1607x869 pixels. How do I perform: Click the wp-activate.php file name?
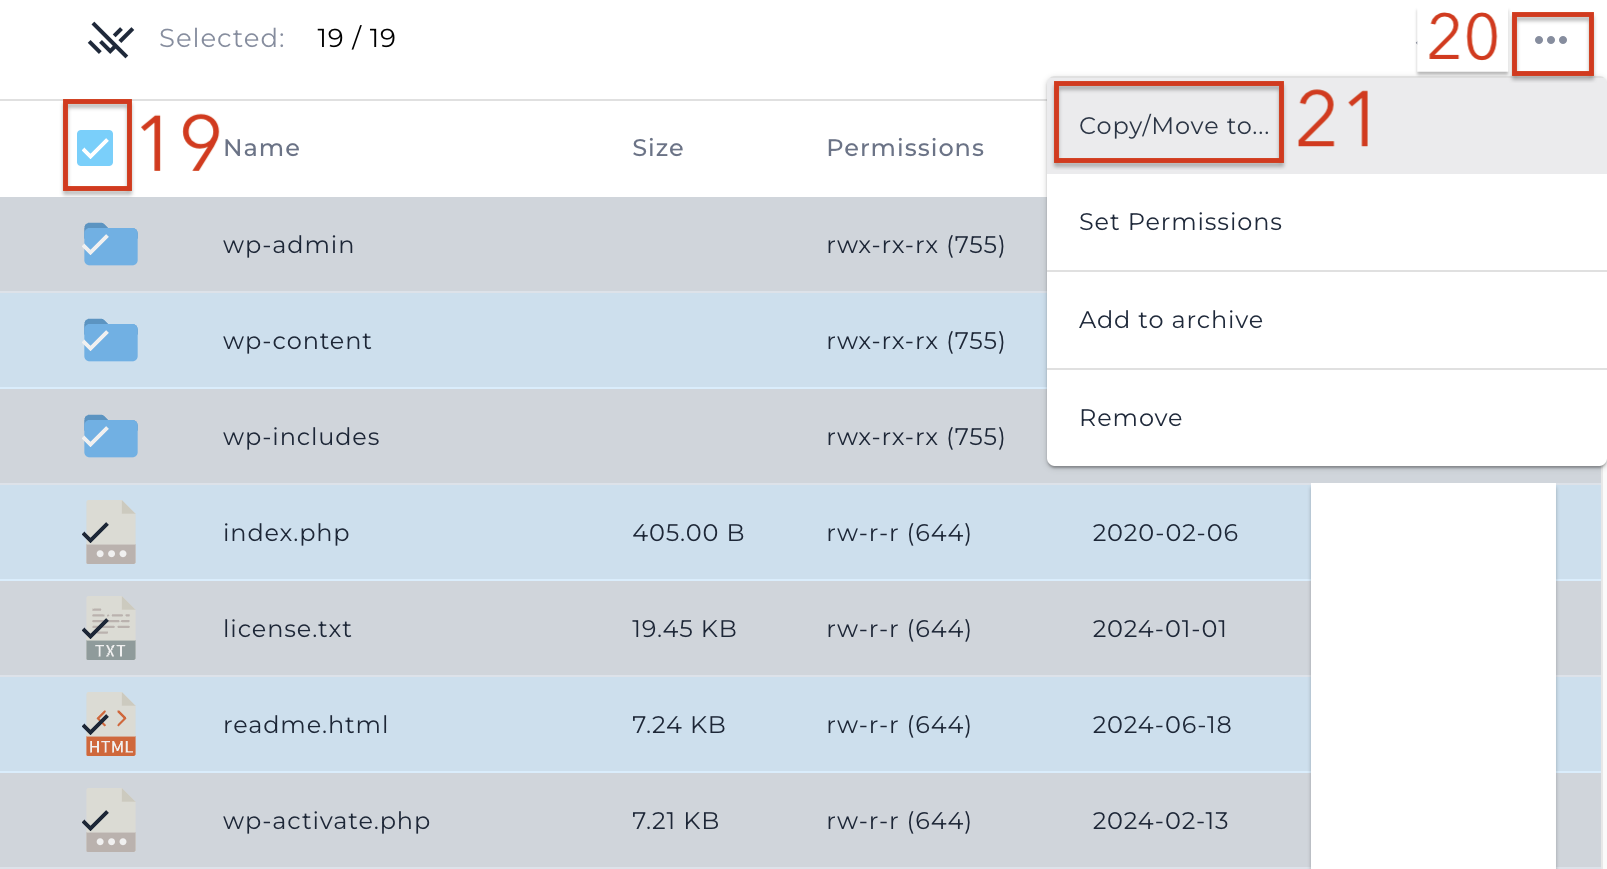pos(326,821)
